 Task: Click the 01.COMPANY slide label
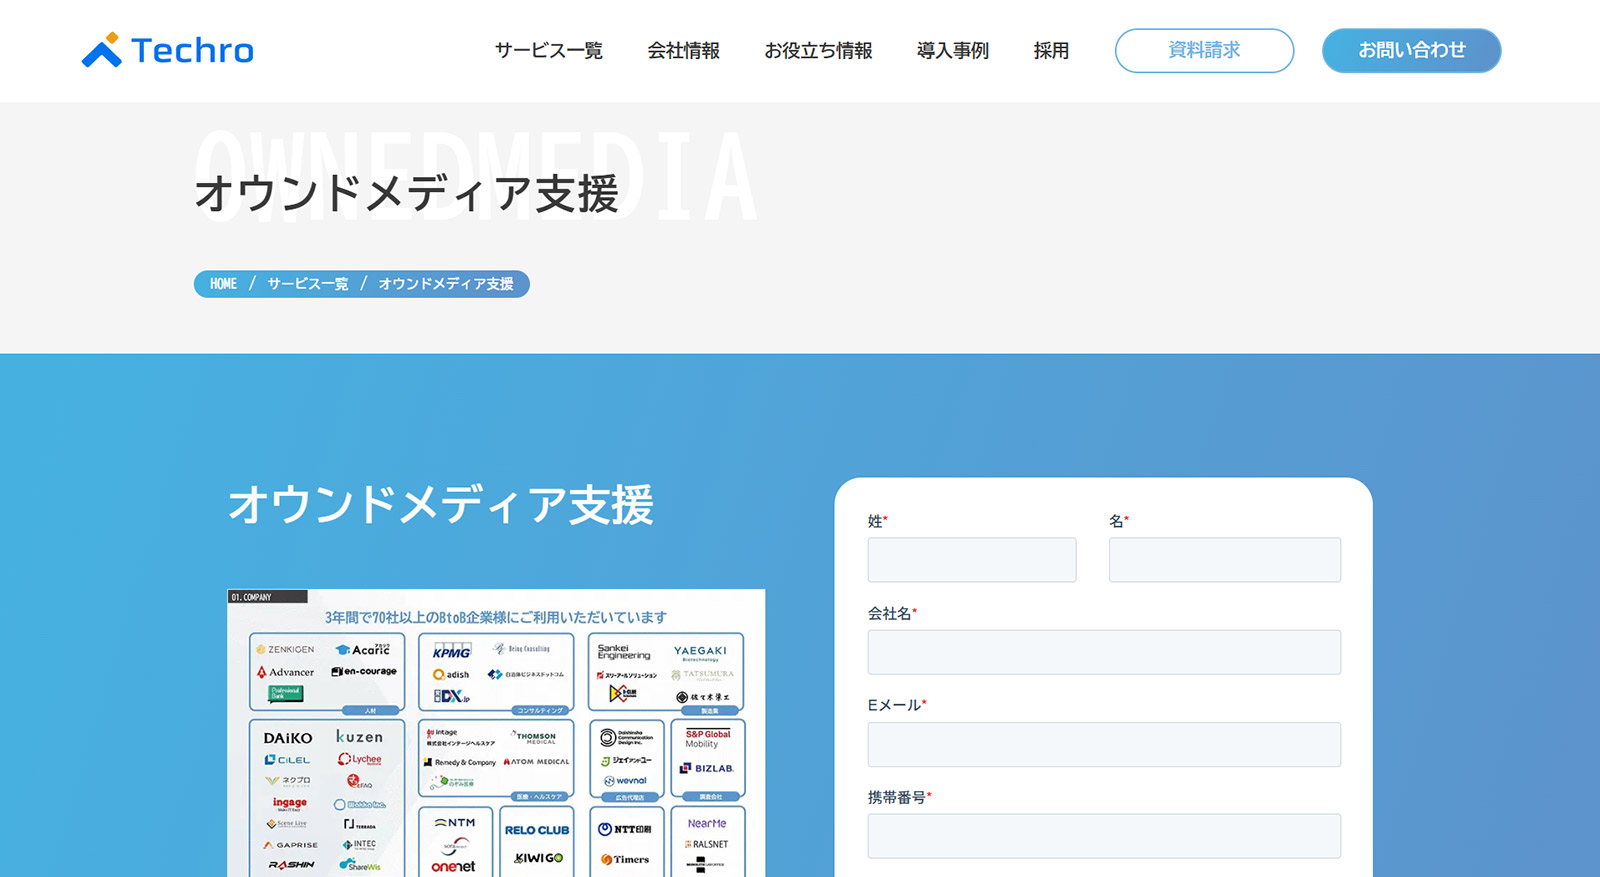267,597
